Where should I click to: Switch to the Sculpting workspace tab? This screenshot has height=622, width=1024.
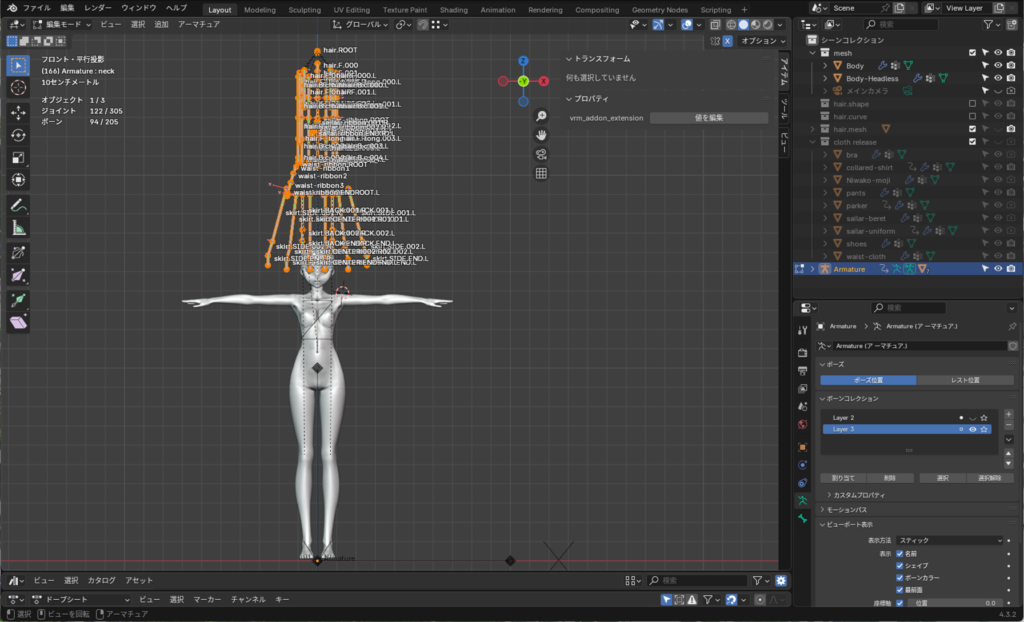point(304,9)
